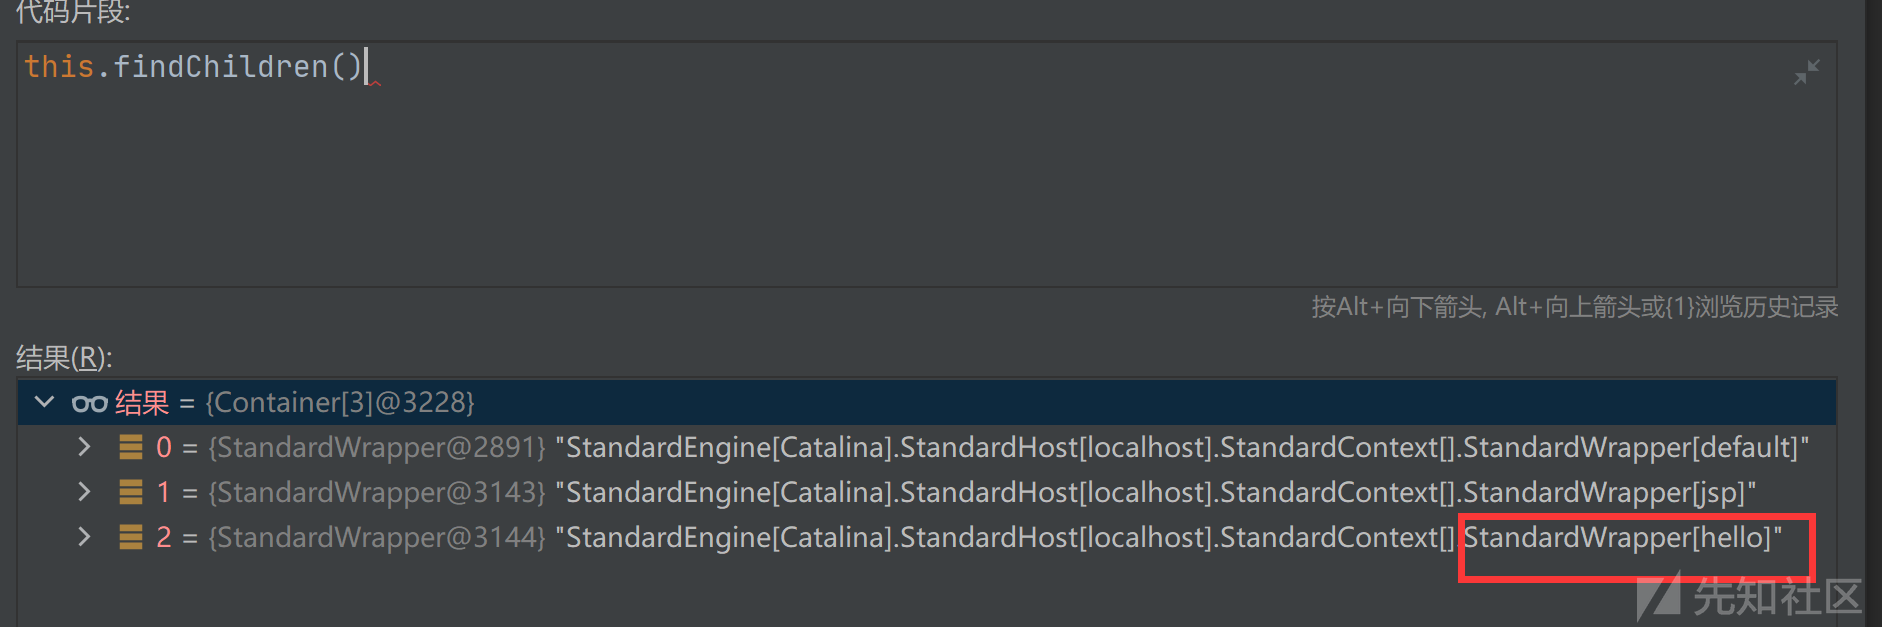Viewport: 1882px width, 627px height.
Task: Click the array element icon of entry 2
Action: point(131,537)
